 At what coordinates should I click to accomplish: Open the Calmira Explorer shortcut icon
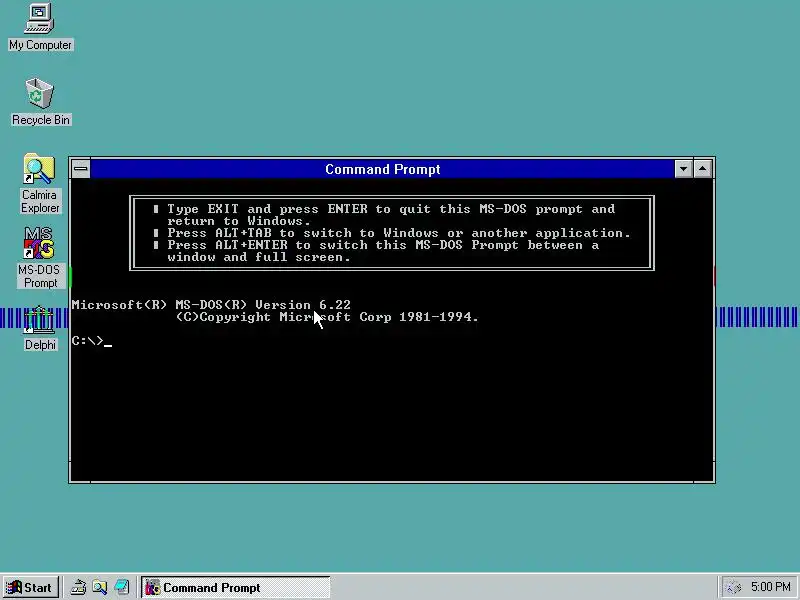tap(40, 184)
